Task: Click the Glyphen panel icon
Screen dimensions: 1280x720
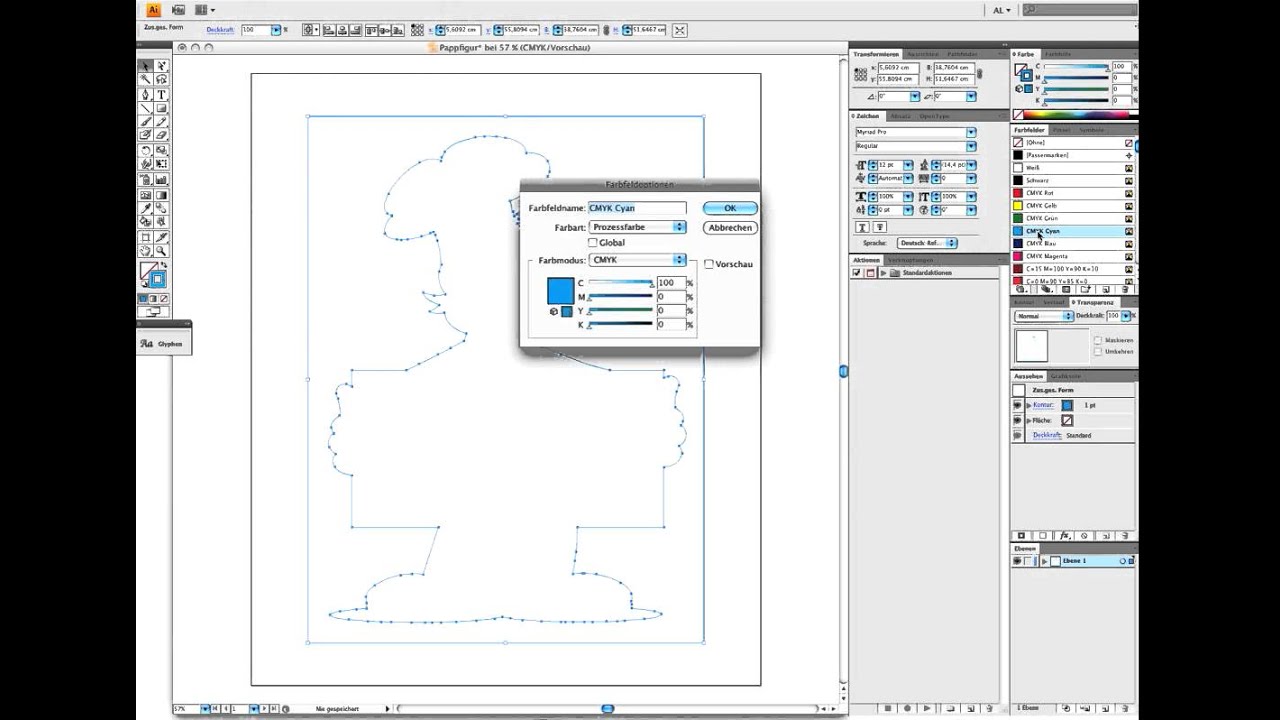Action: (163, 343)
